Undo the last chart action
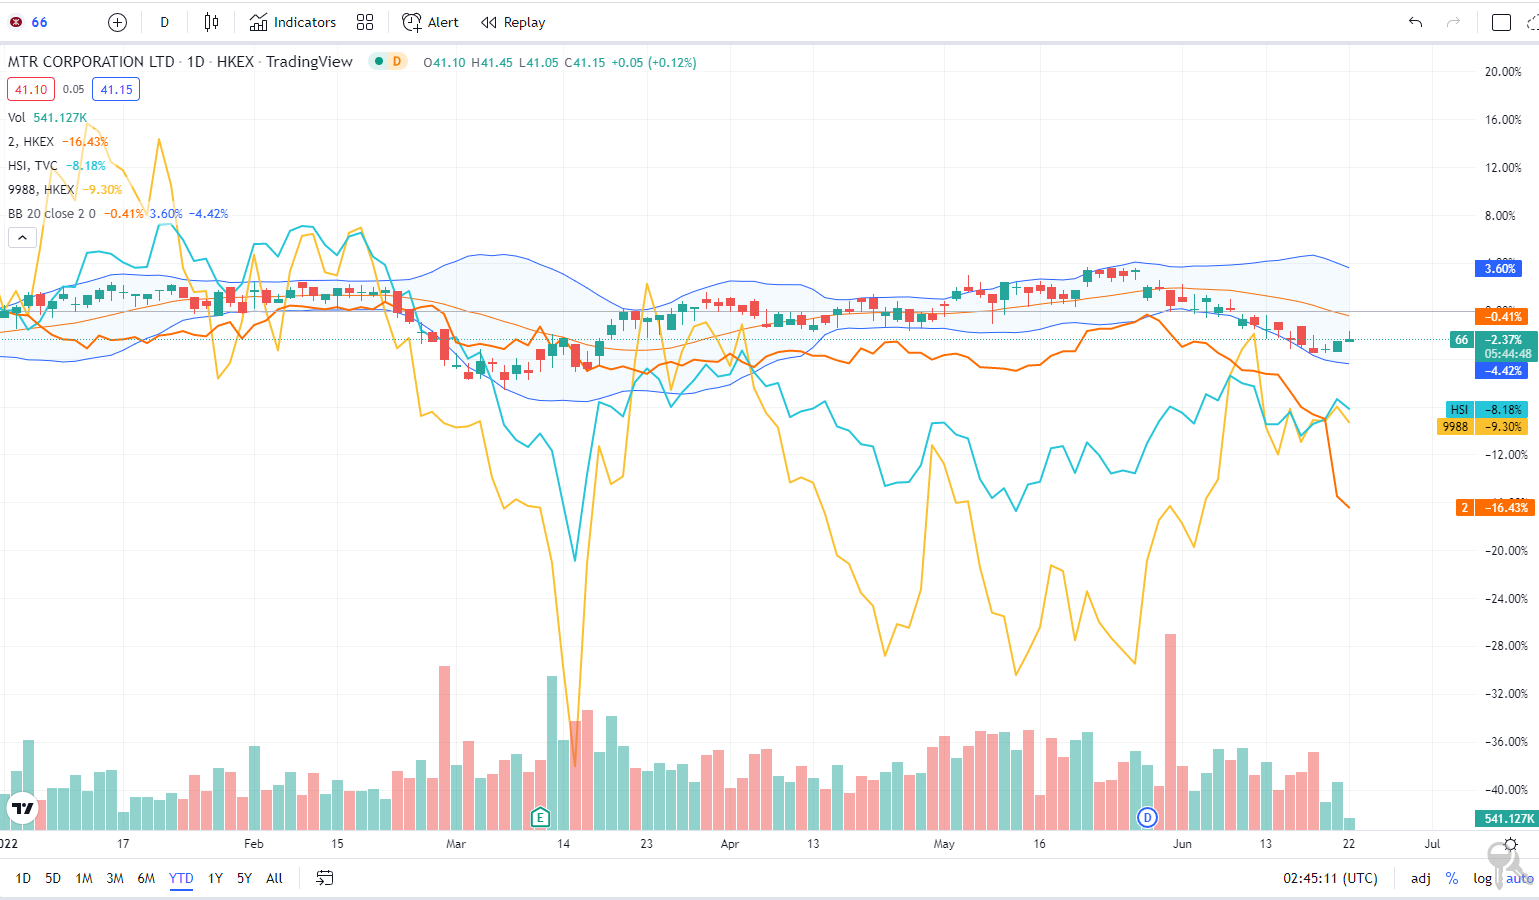 [1415, 22]
